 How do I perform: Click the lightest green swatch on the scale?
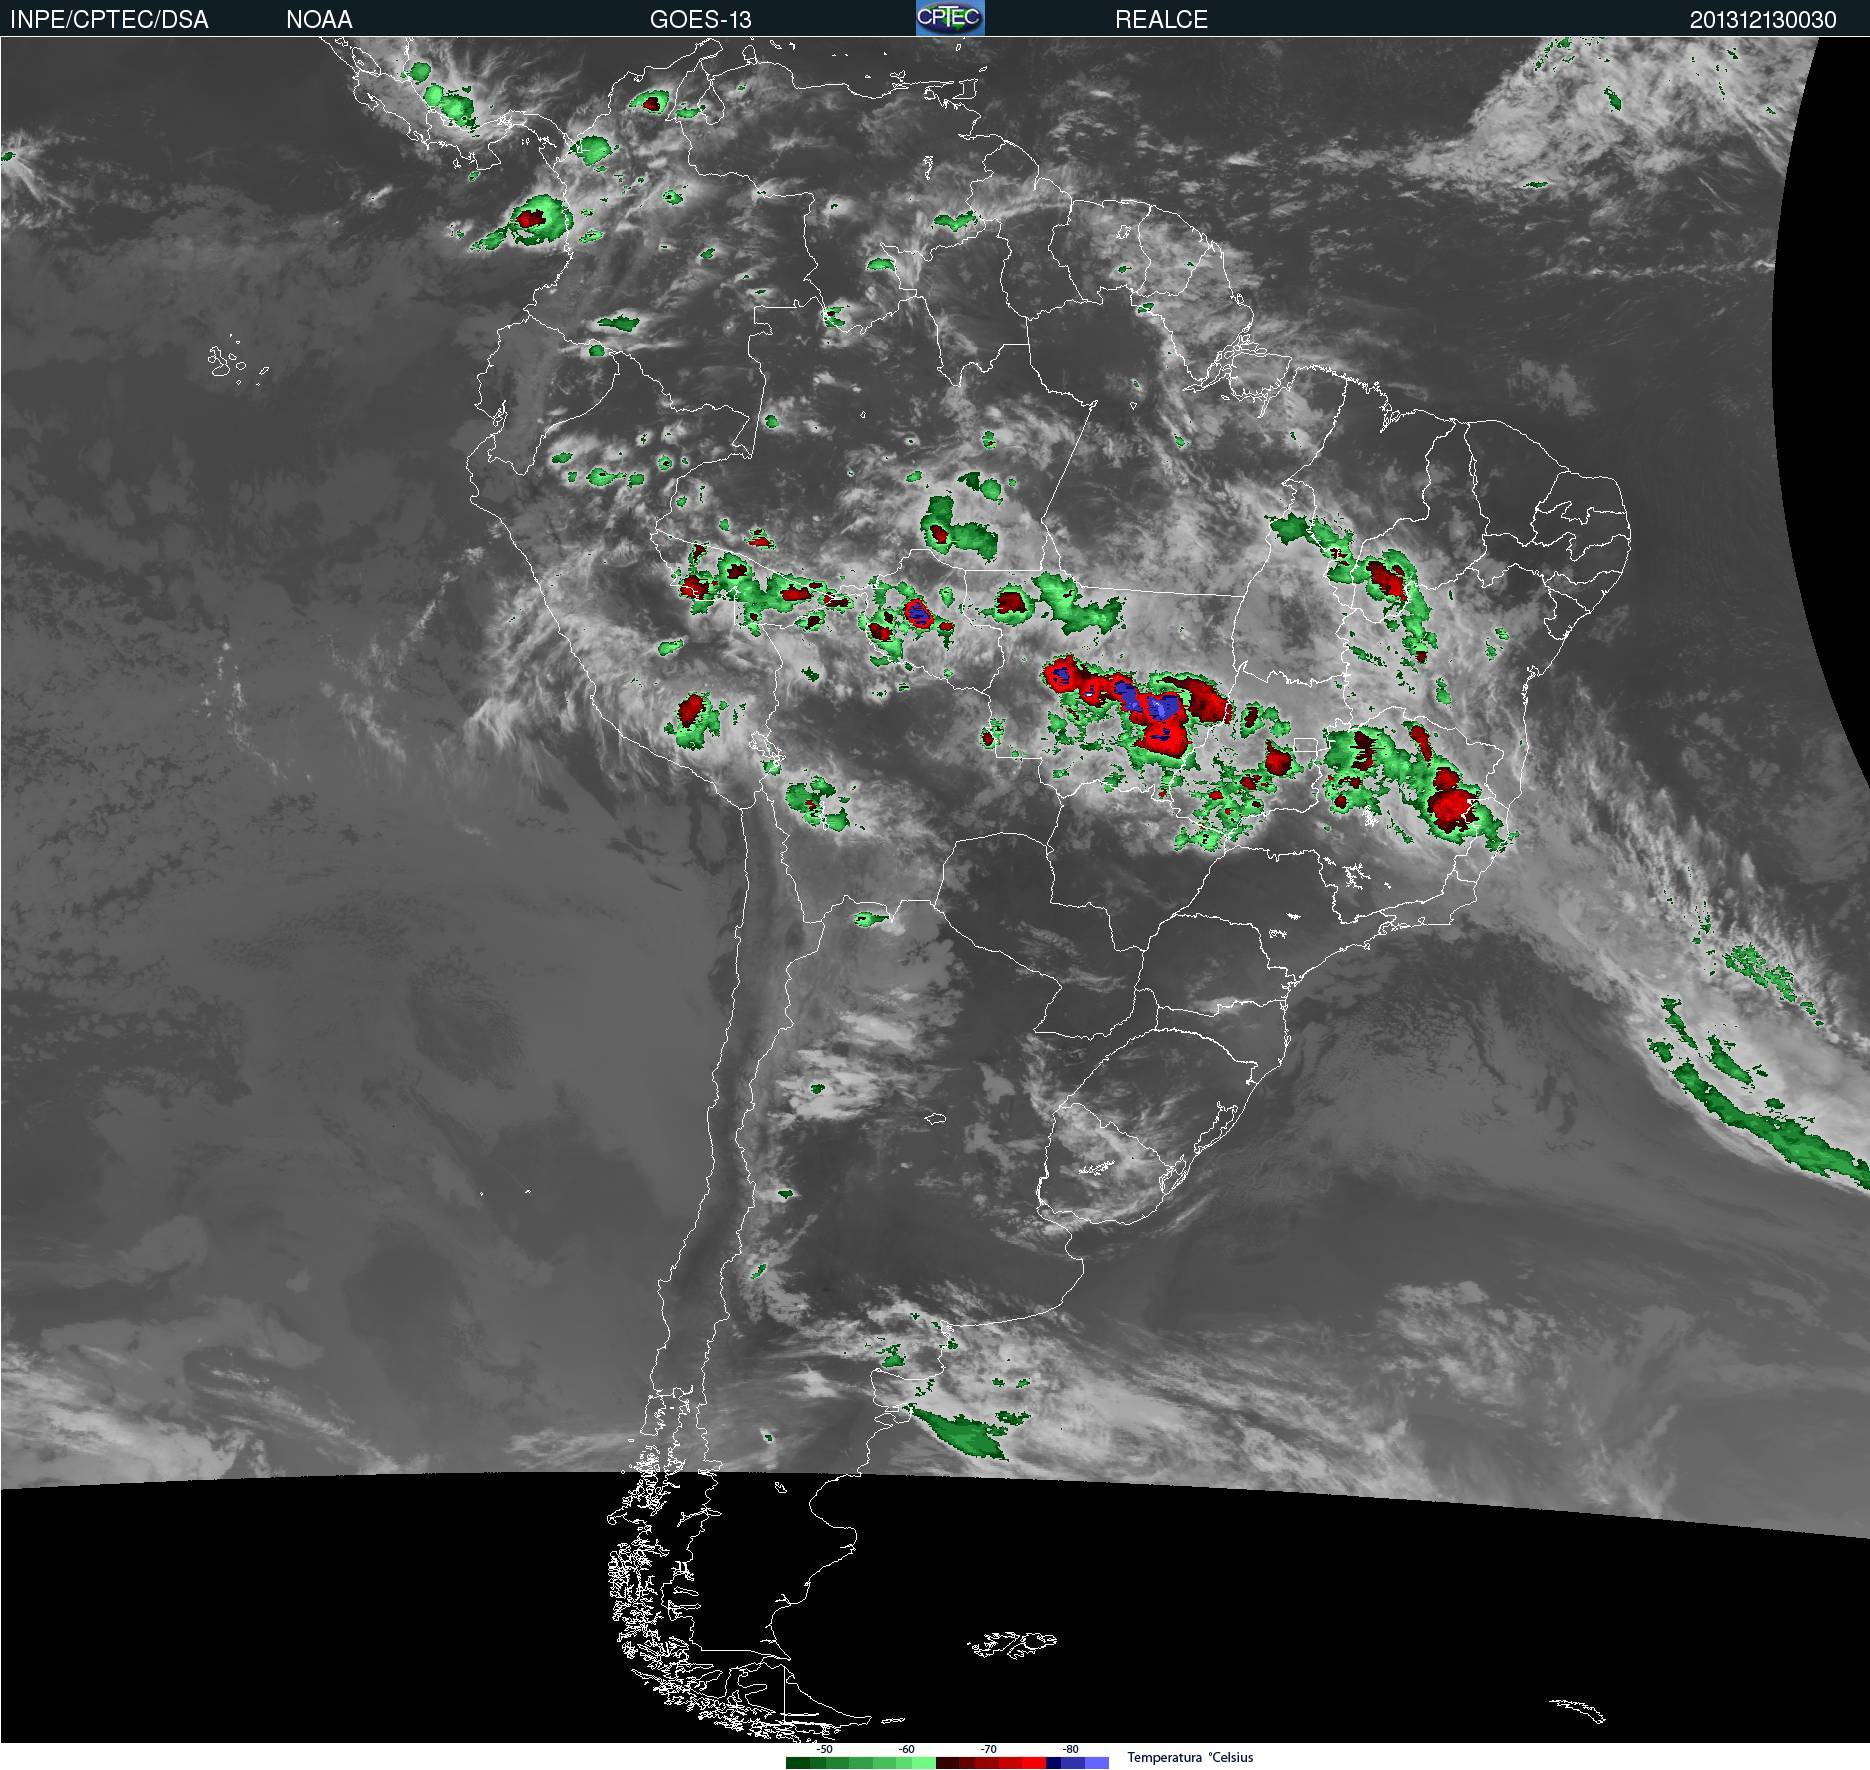924,1763
